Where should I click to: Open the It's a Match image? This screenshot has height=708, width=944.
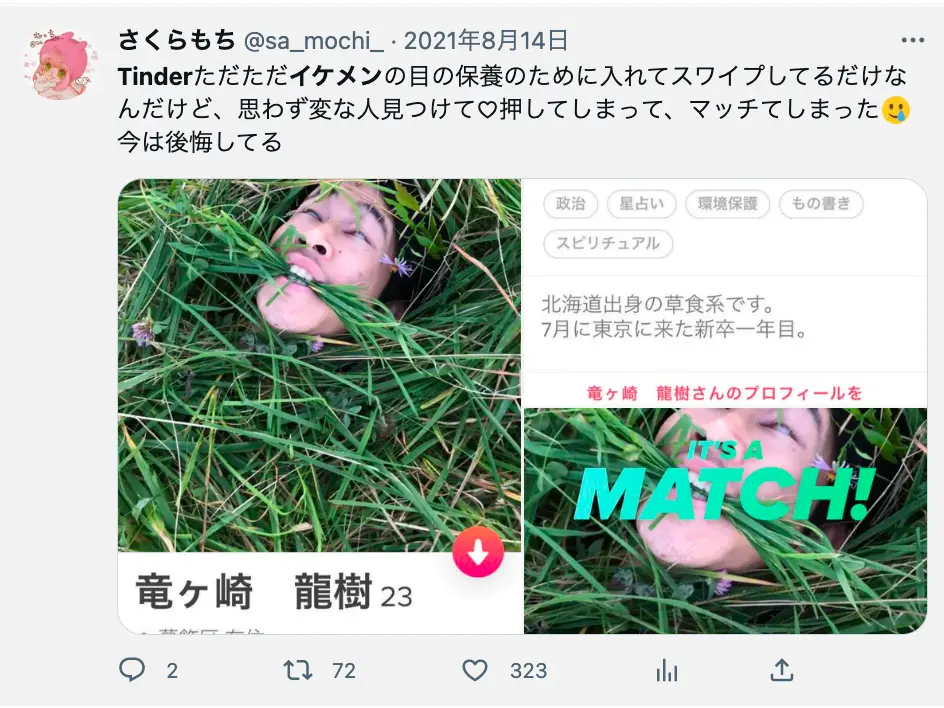point(725,521)
